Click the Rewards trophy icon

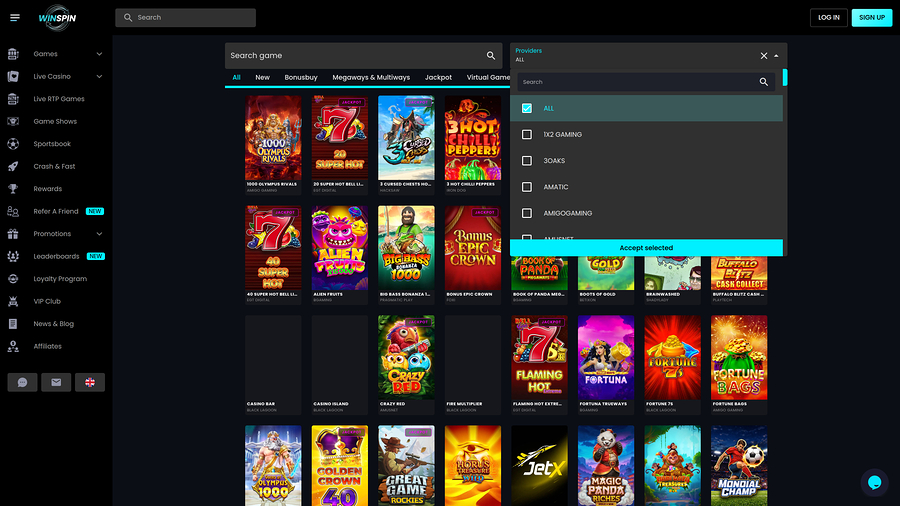pyautogui.click(x=13, y=189)
